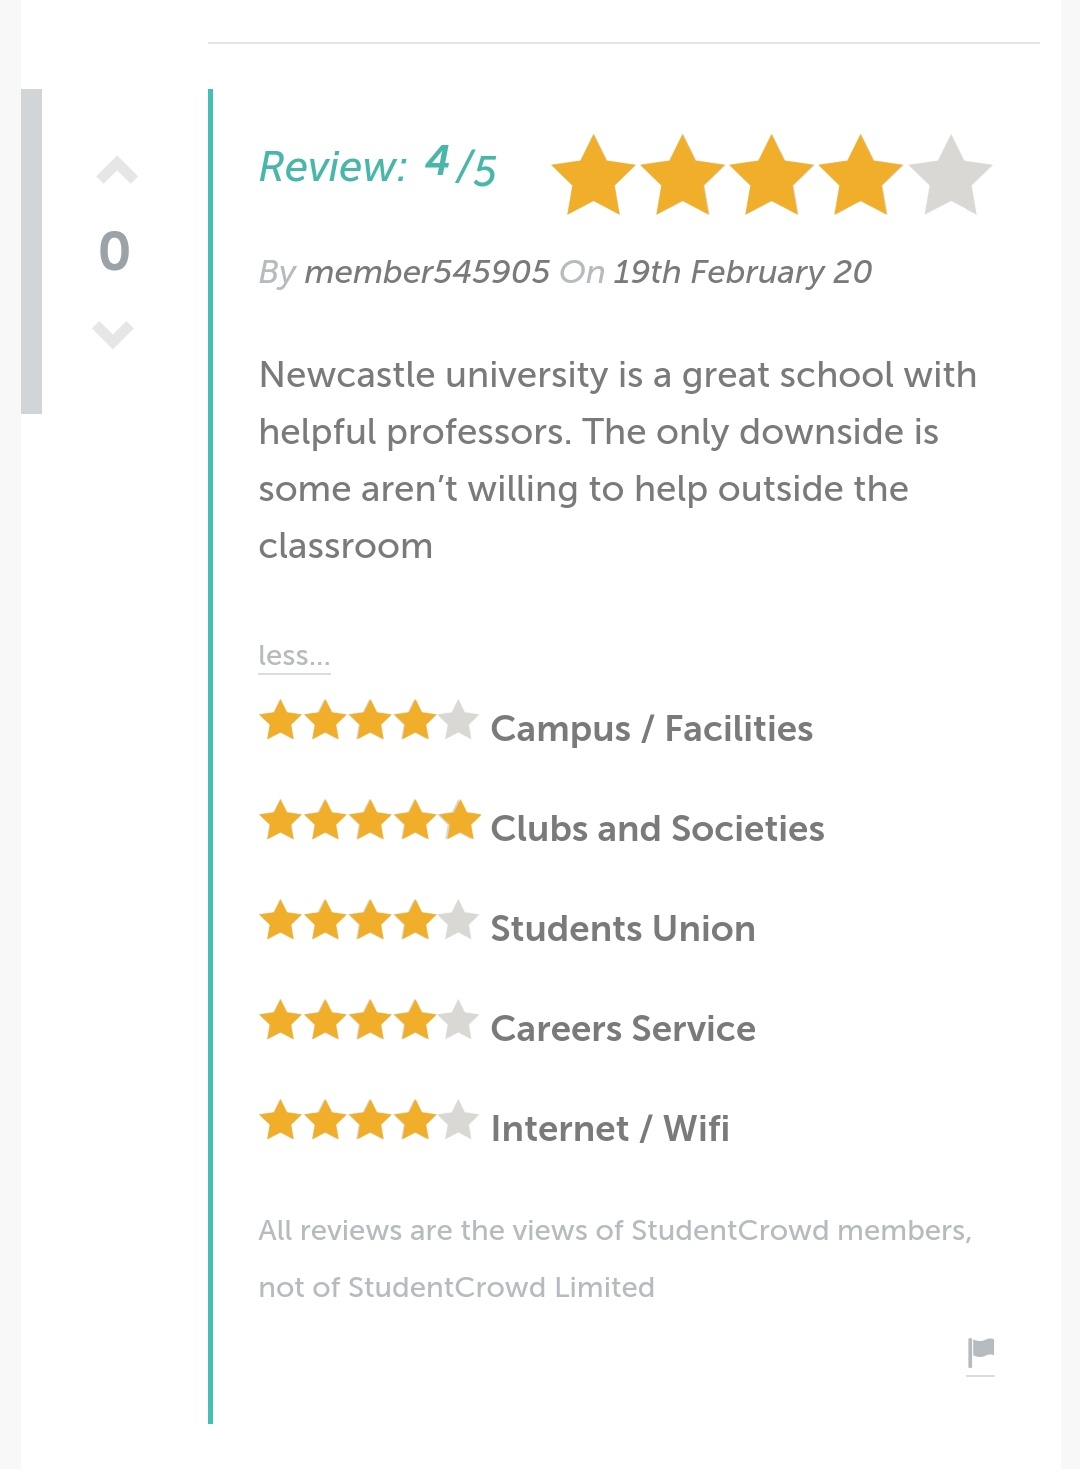1080x1469 pixels.
Task: Open the member545905 profile name
Action: coord(427,272)
